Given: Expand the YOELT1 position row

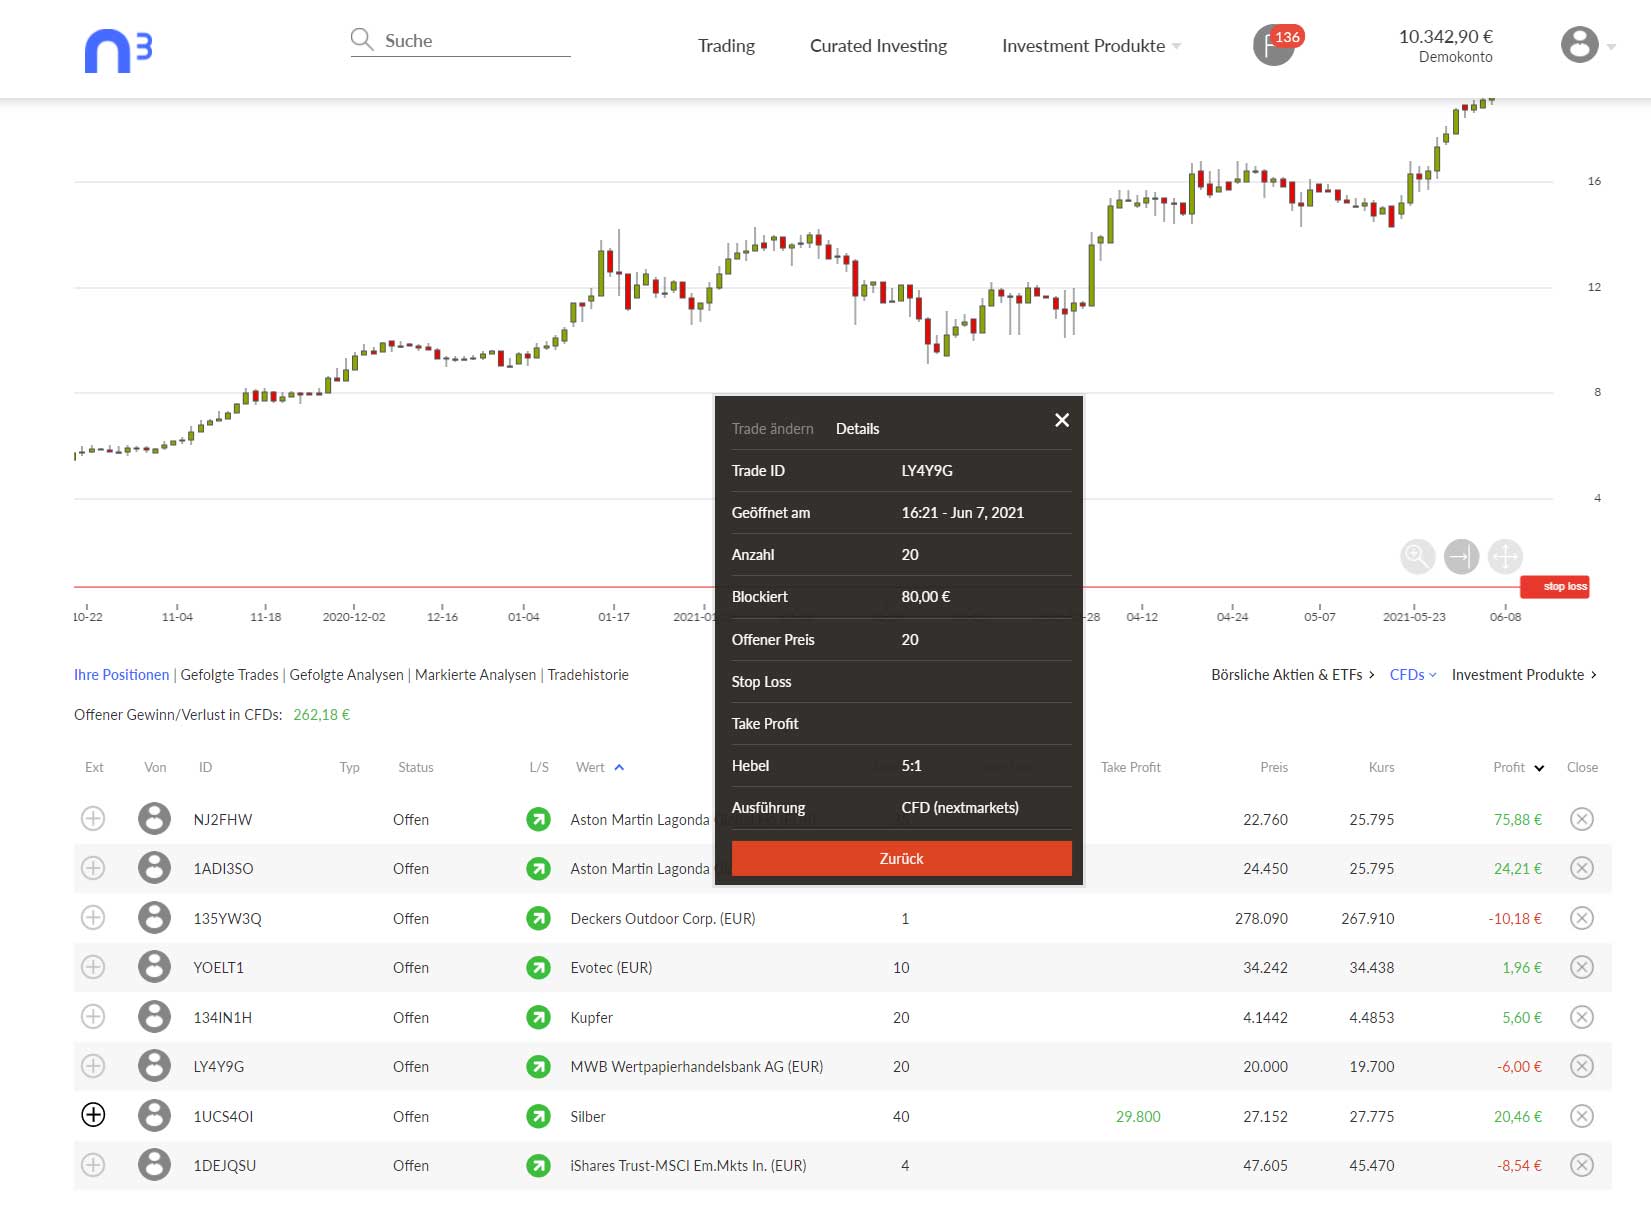Looking at the screenshot, I should point(93,967).
